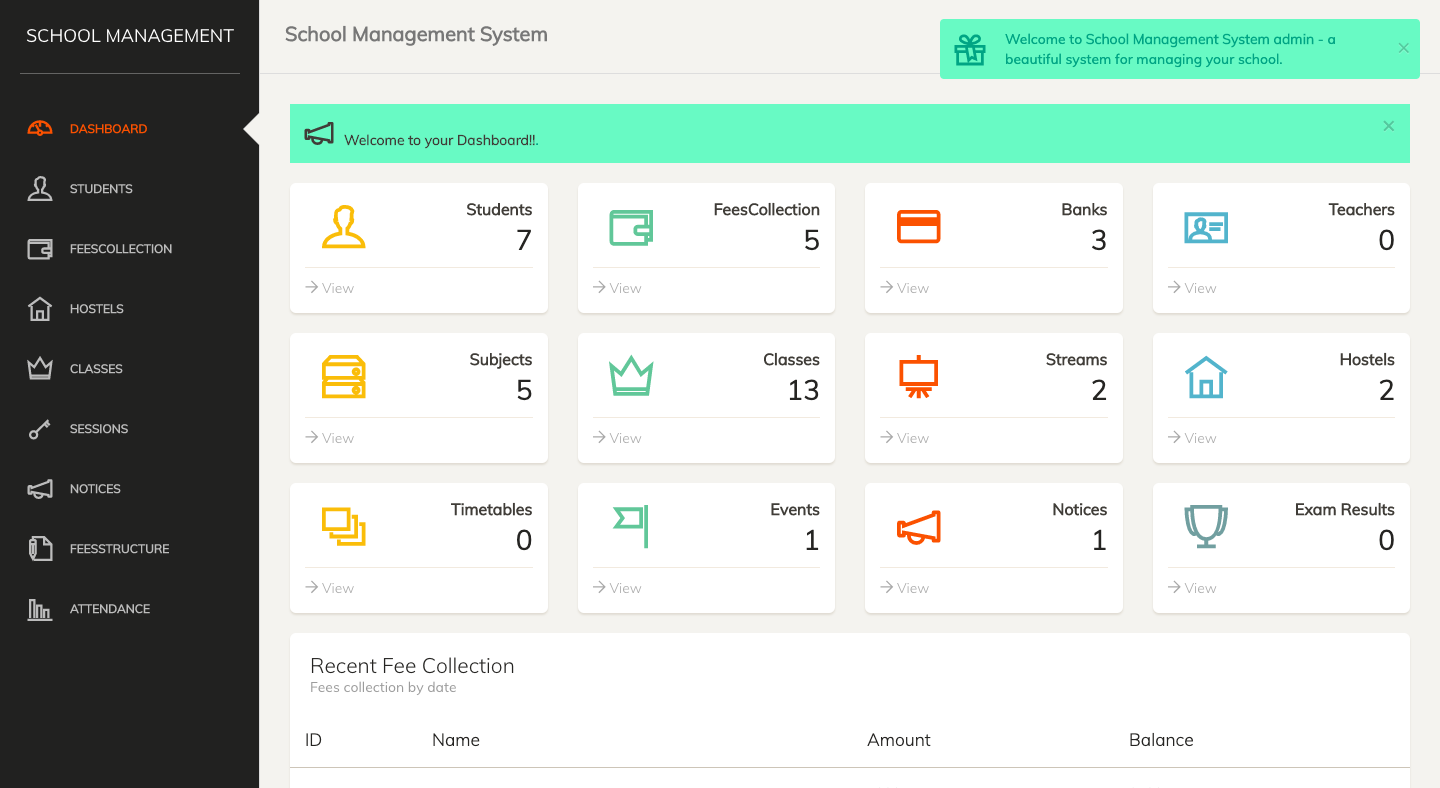
Task: Close the Welcome to your Dashboard banner
Action: point(1388,125)
